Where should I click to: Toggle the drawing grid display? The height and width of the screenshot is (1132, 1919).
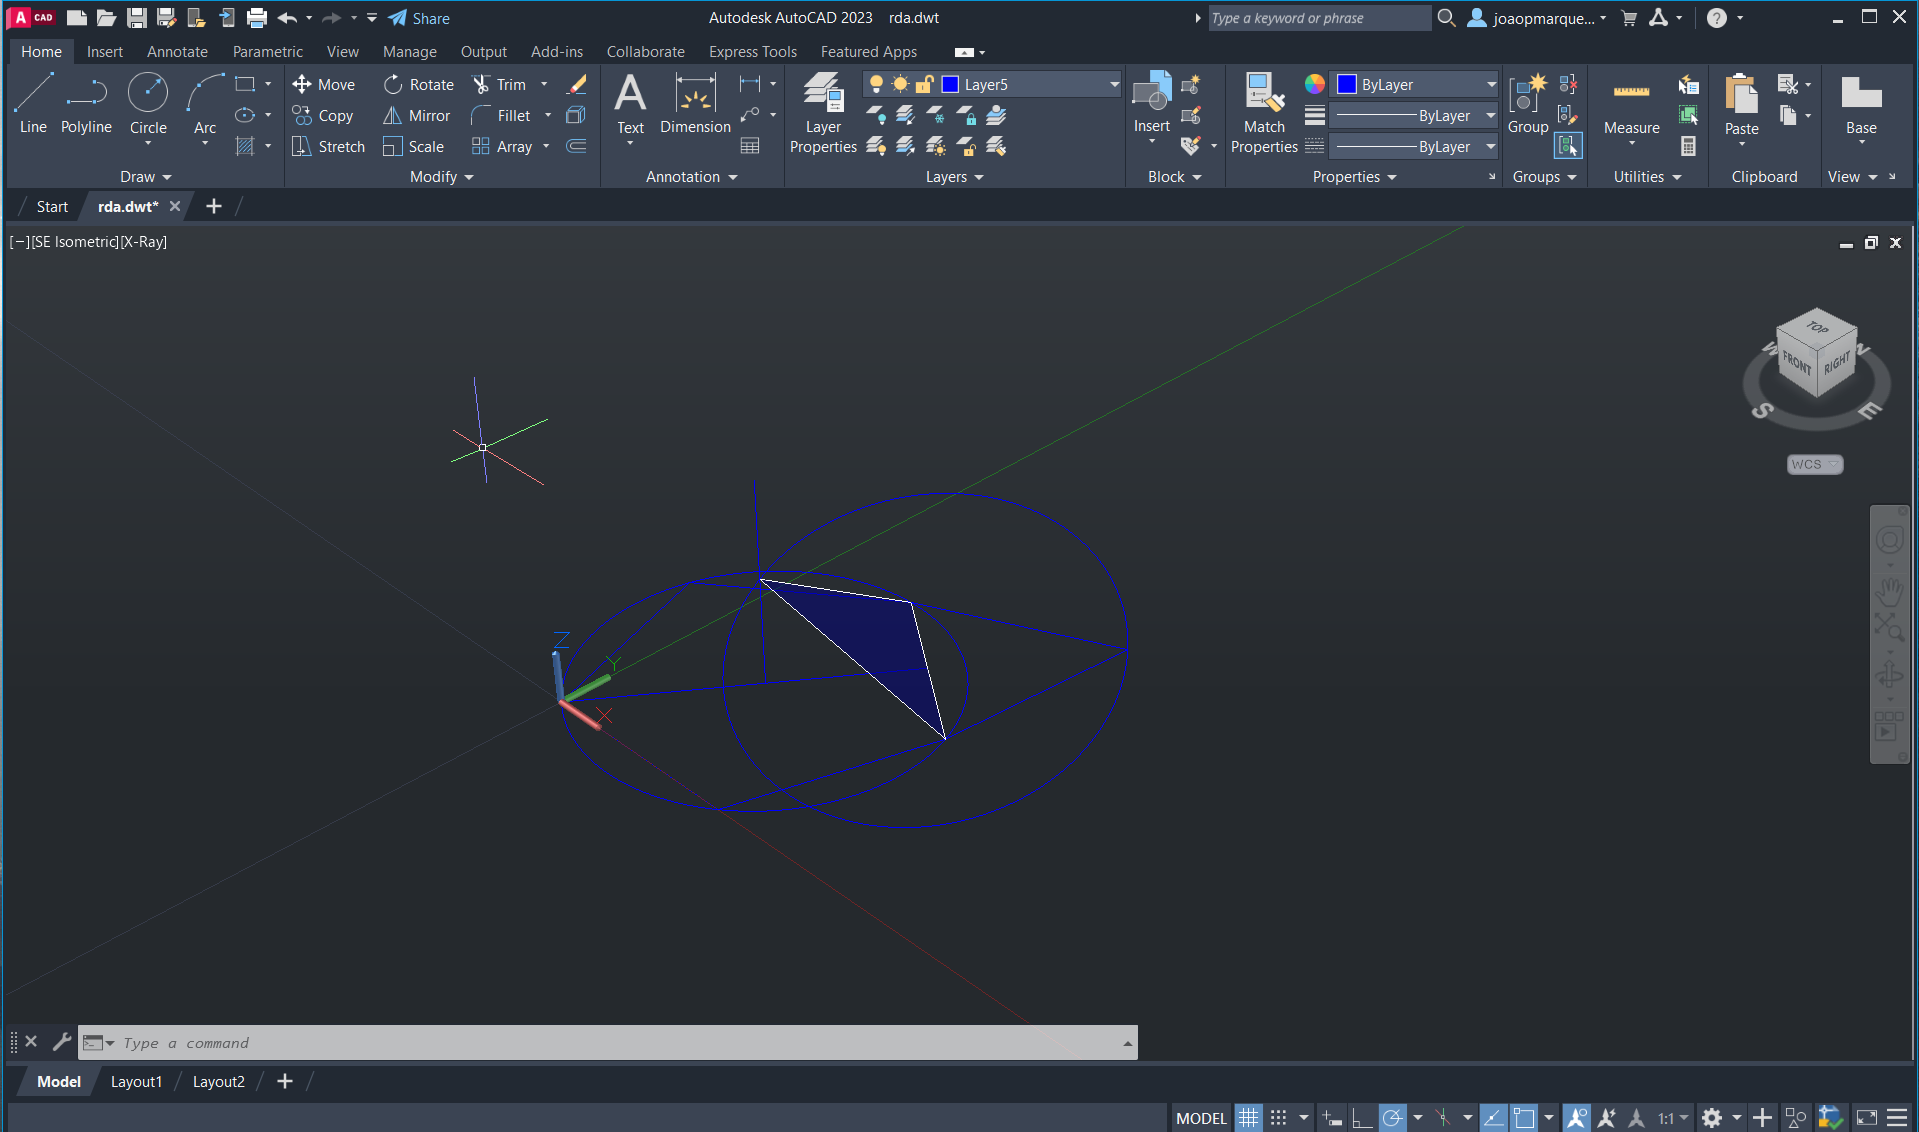(1248, 1118)
